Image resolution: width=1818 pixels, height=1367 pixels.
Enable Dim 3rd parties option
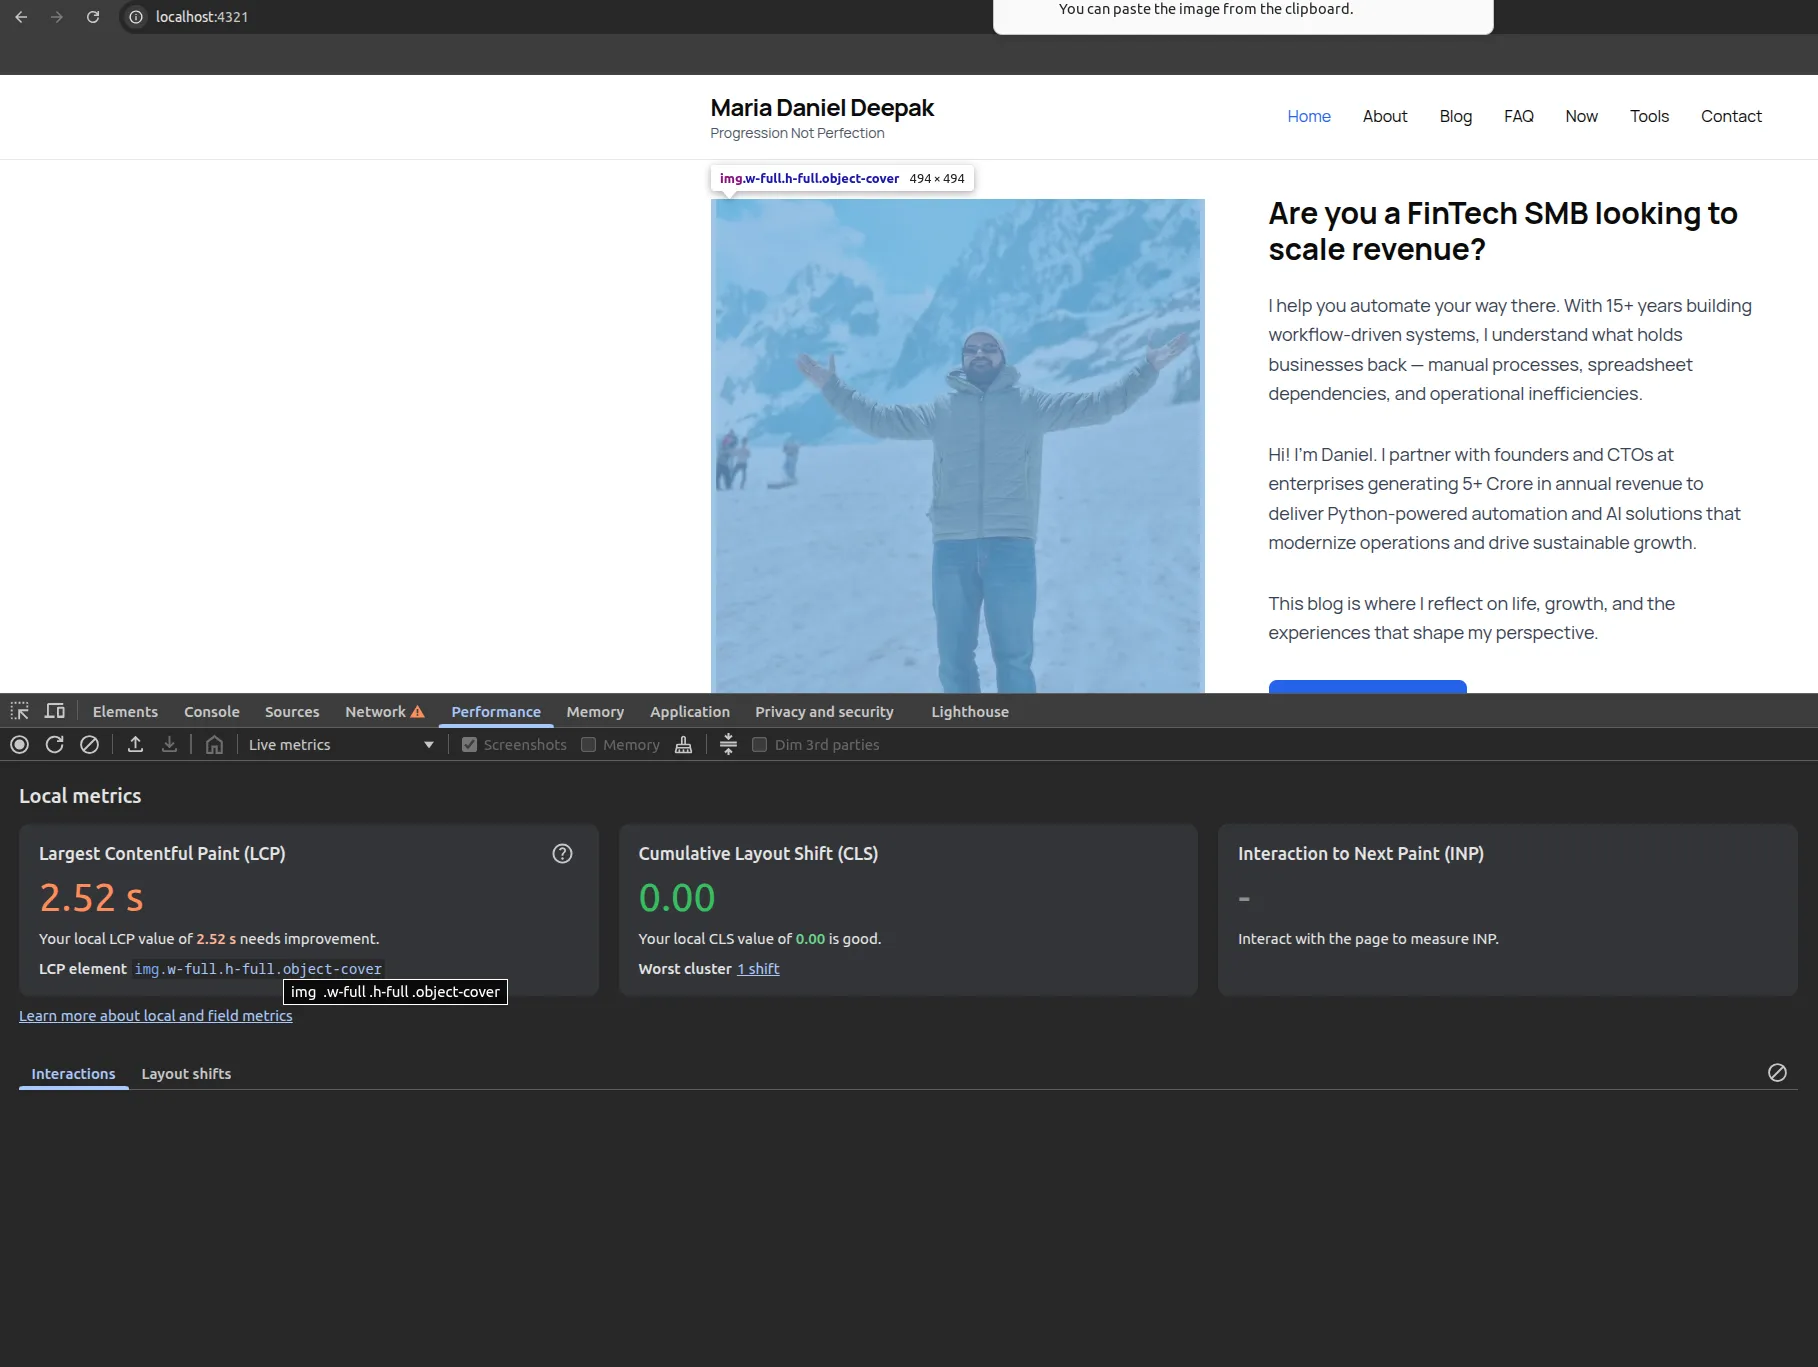[759, 745]
